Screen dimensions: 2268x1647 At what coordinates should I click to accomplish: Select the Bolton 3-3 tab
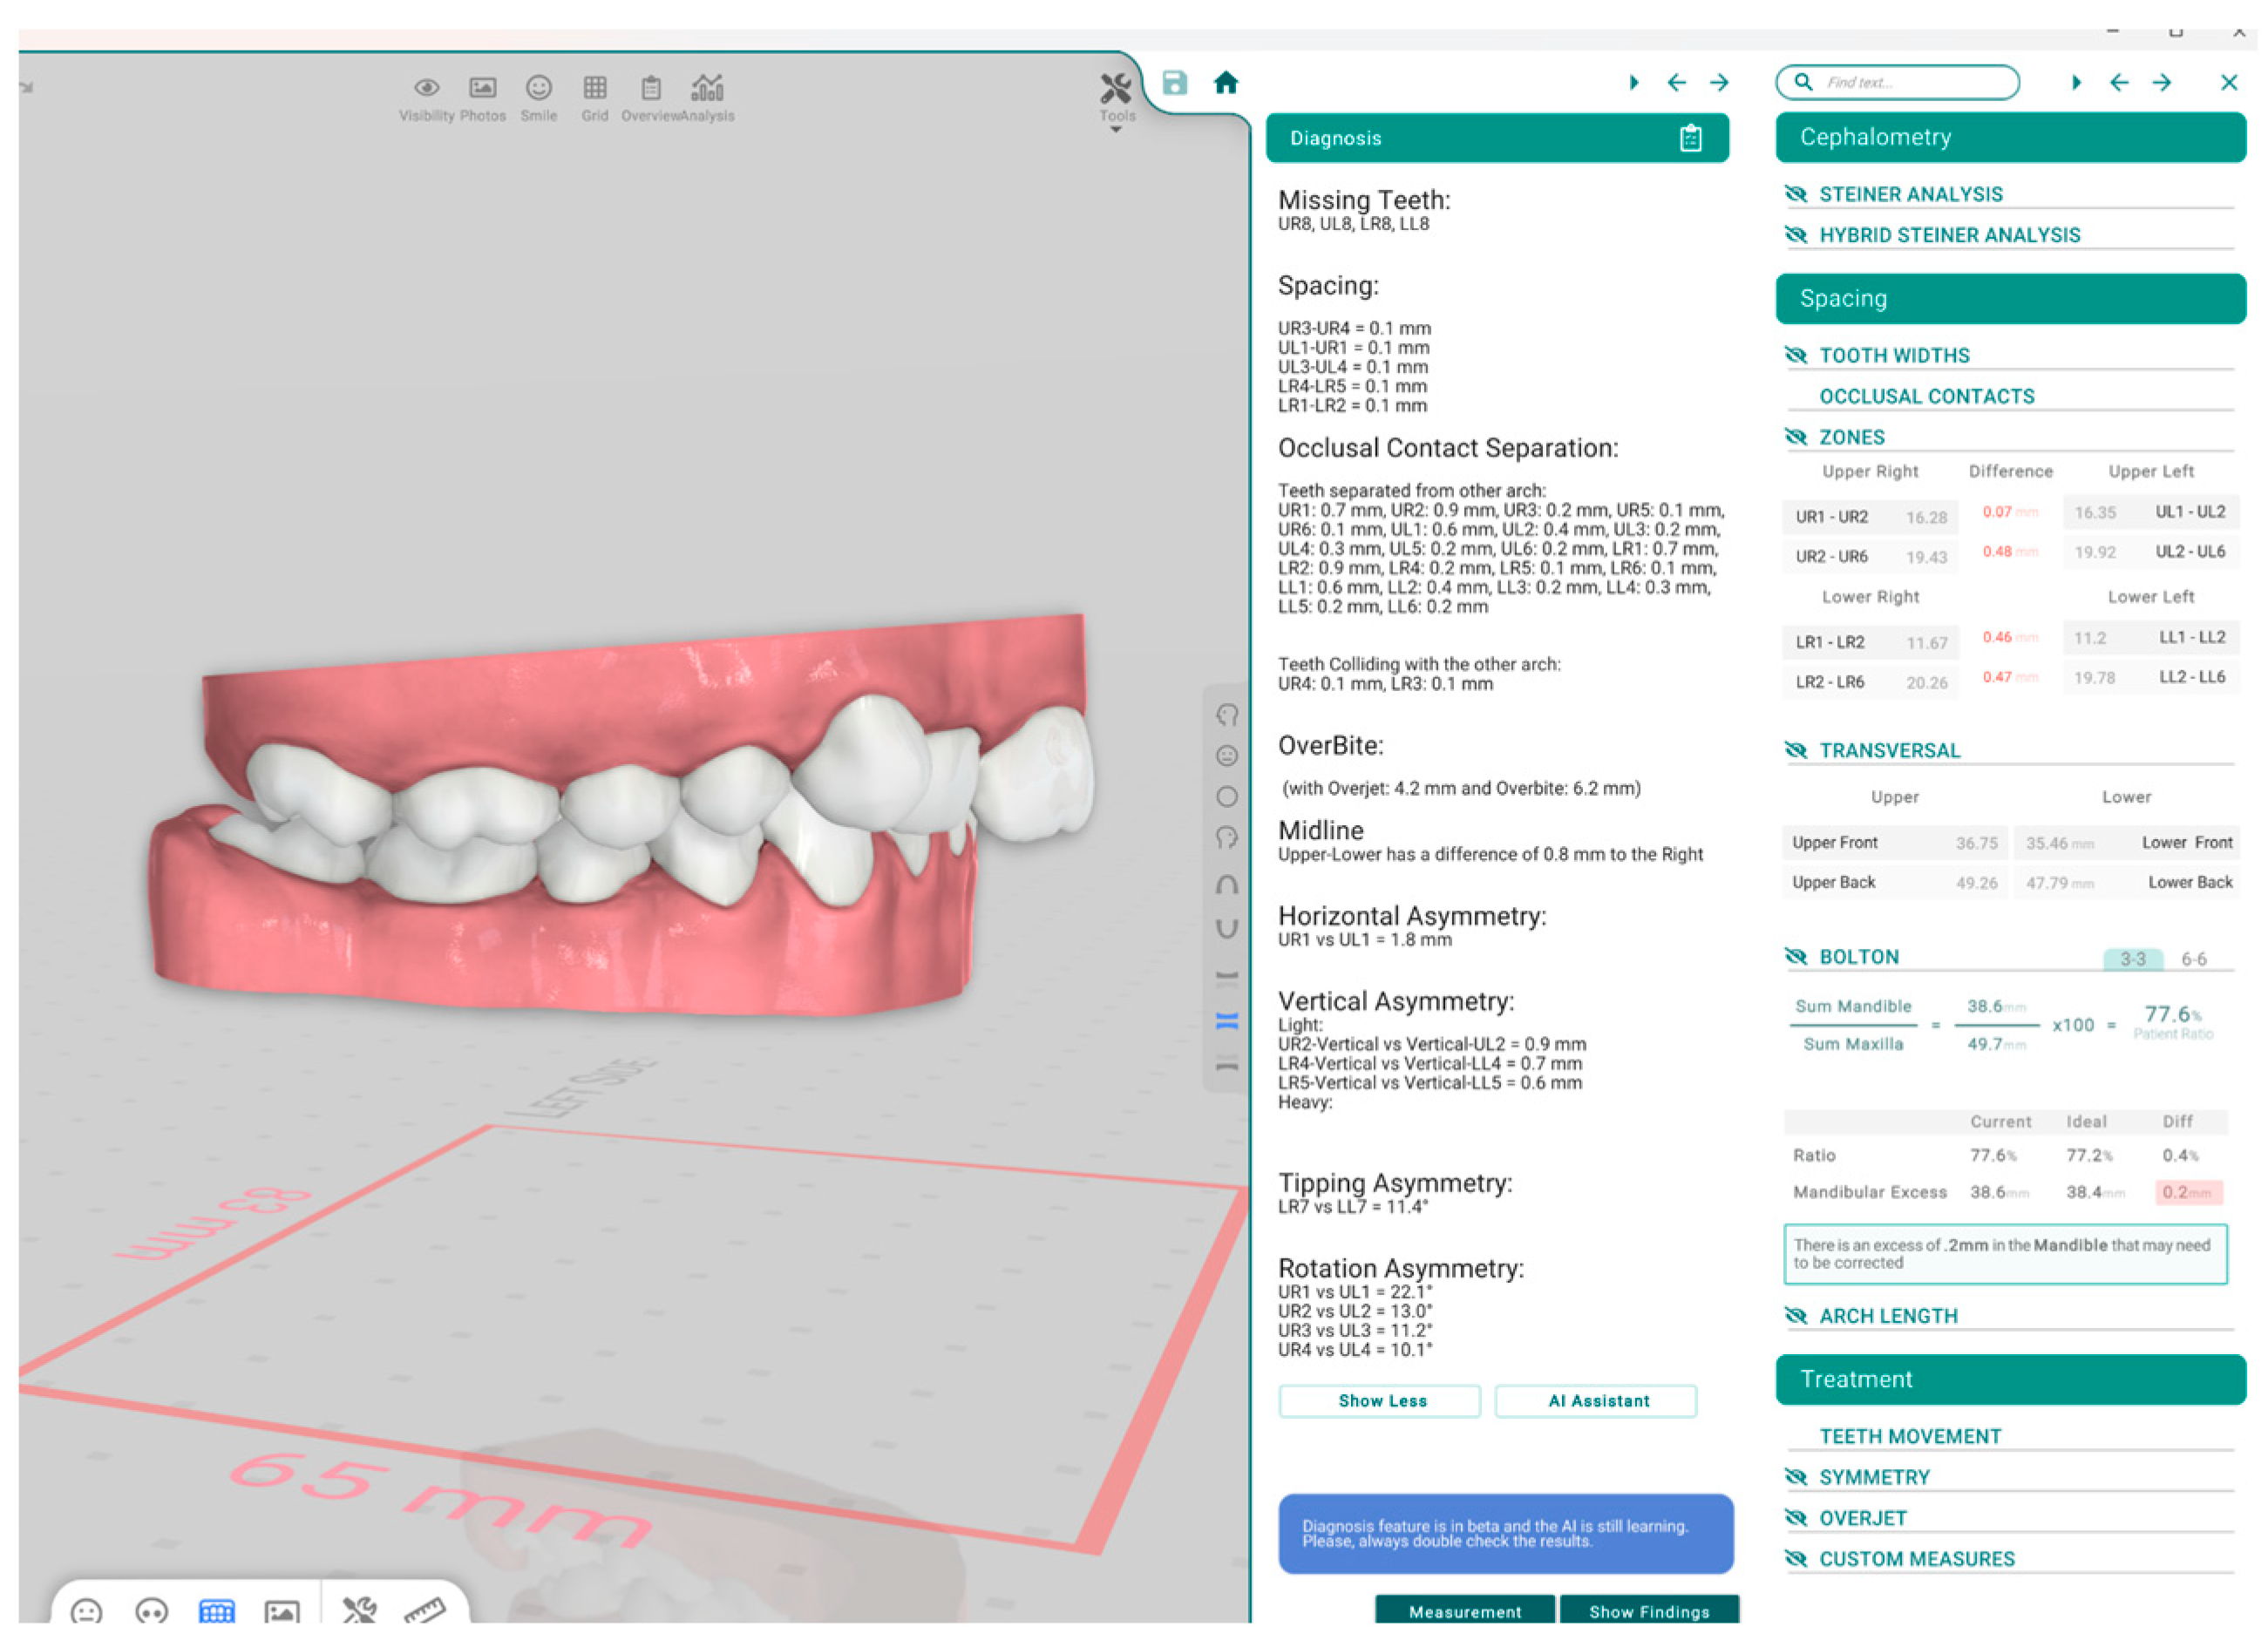pos(2132,959)
